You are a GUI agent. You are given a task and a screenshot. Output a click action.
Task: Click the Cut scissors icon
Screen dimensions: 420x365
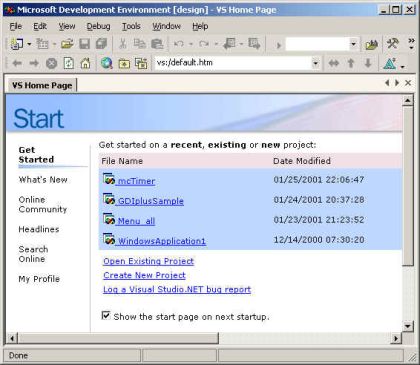123,44
